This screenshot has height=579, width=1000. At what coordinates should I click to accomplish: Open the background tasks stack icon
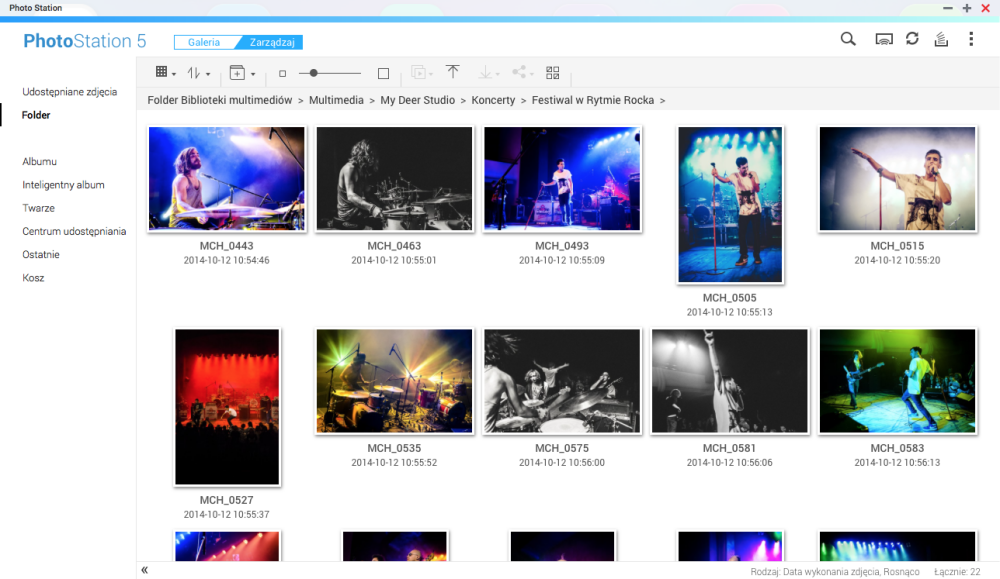pos(941,40)
